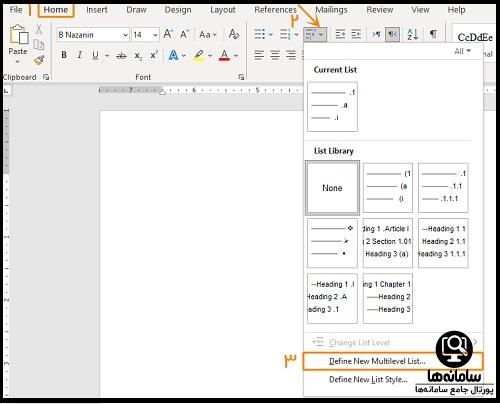
Task: Align text right
Action: (x=291, y=55)
